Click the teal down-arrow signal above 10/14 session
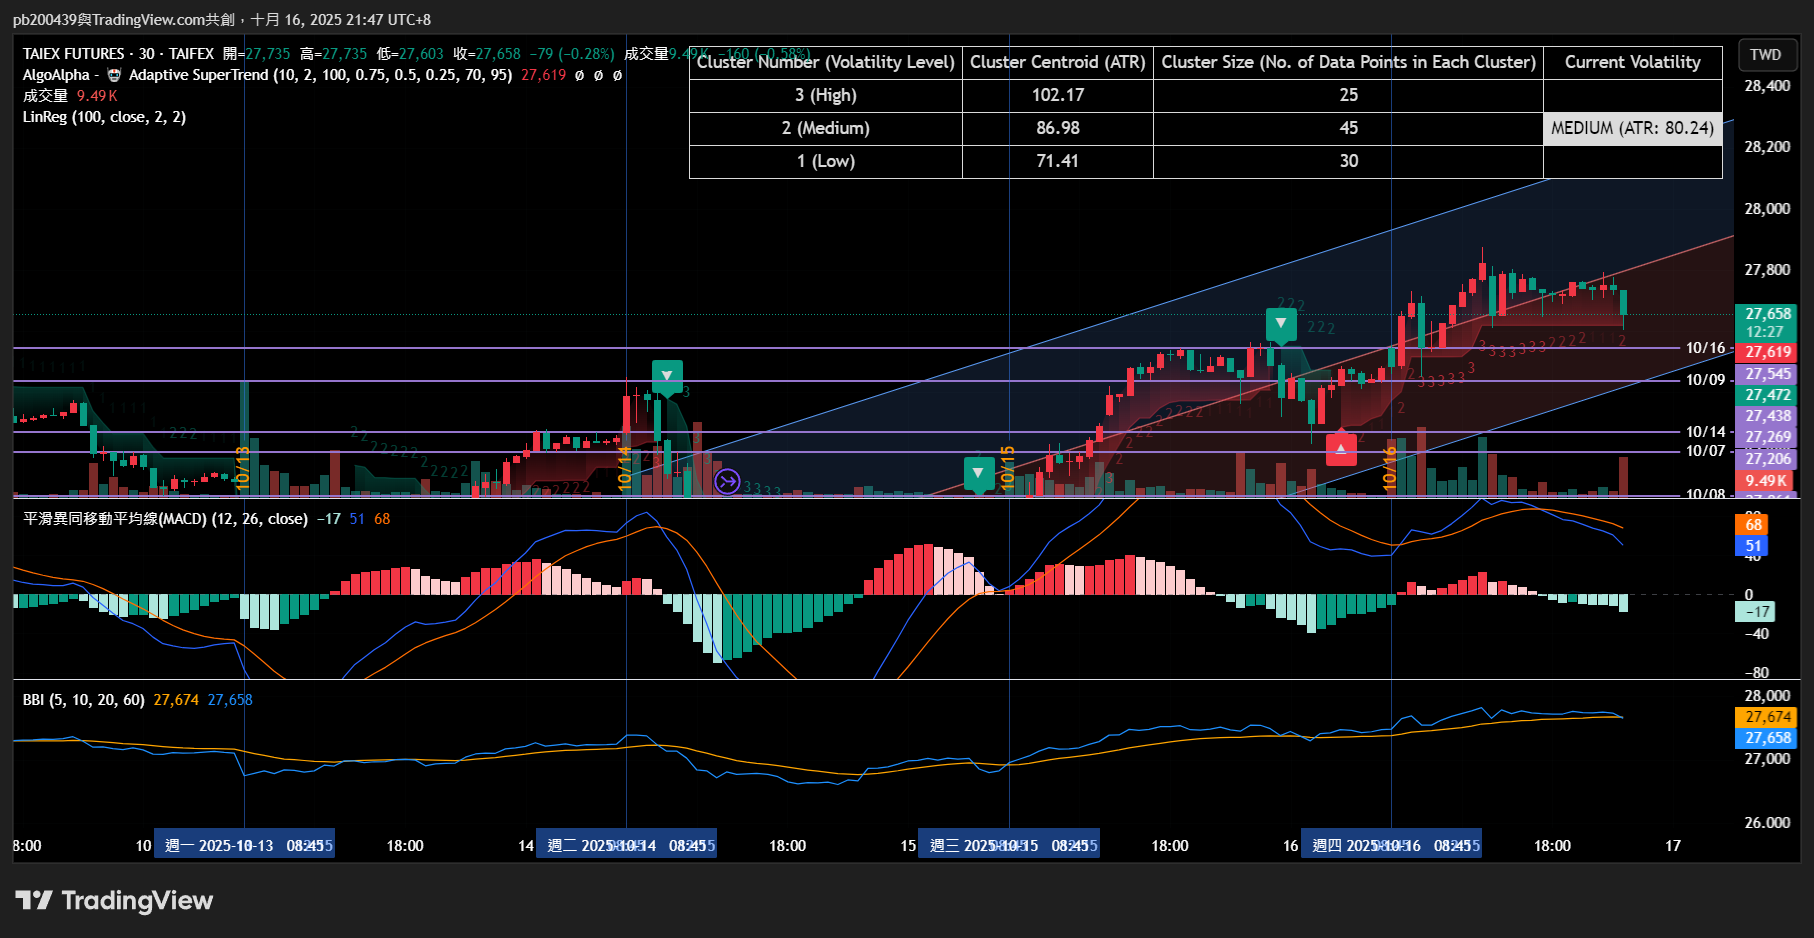The image size is (1814, 938). coord(667,377)
